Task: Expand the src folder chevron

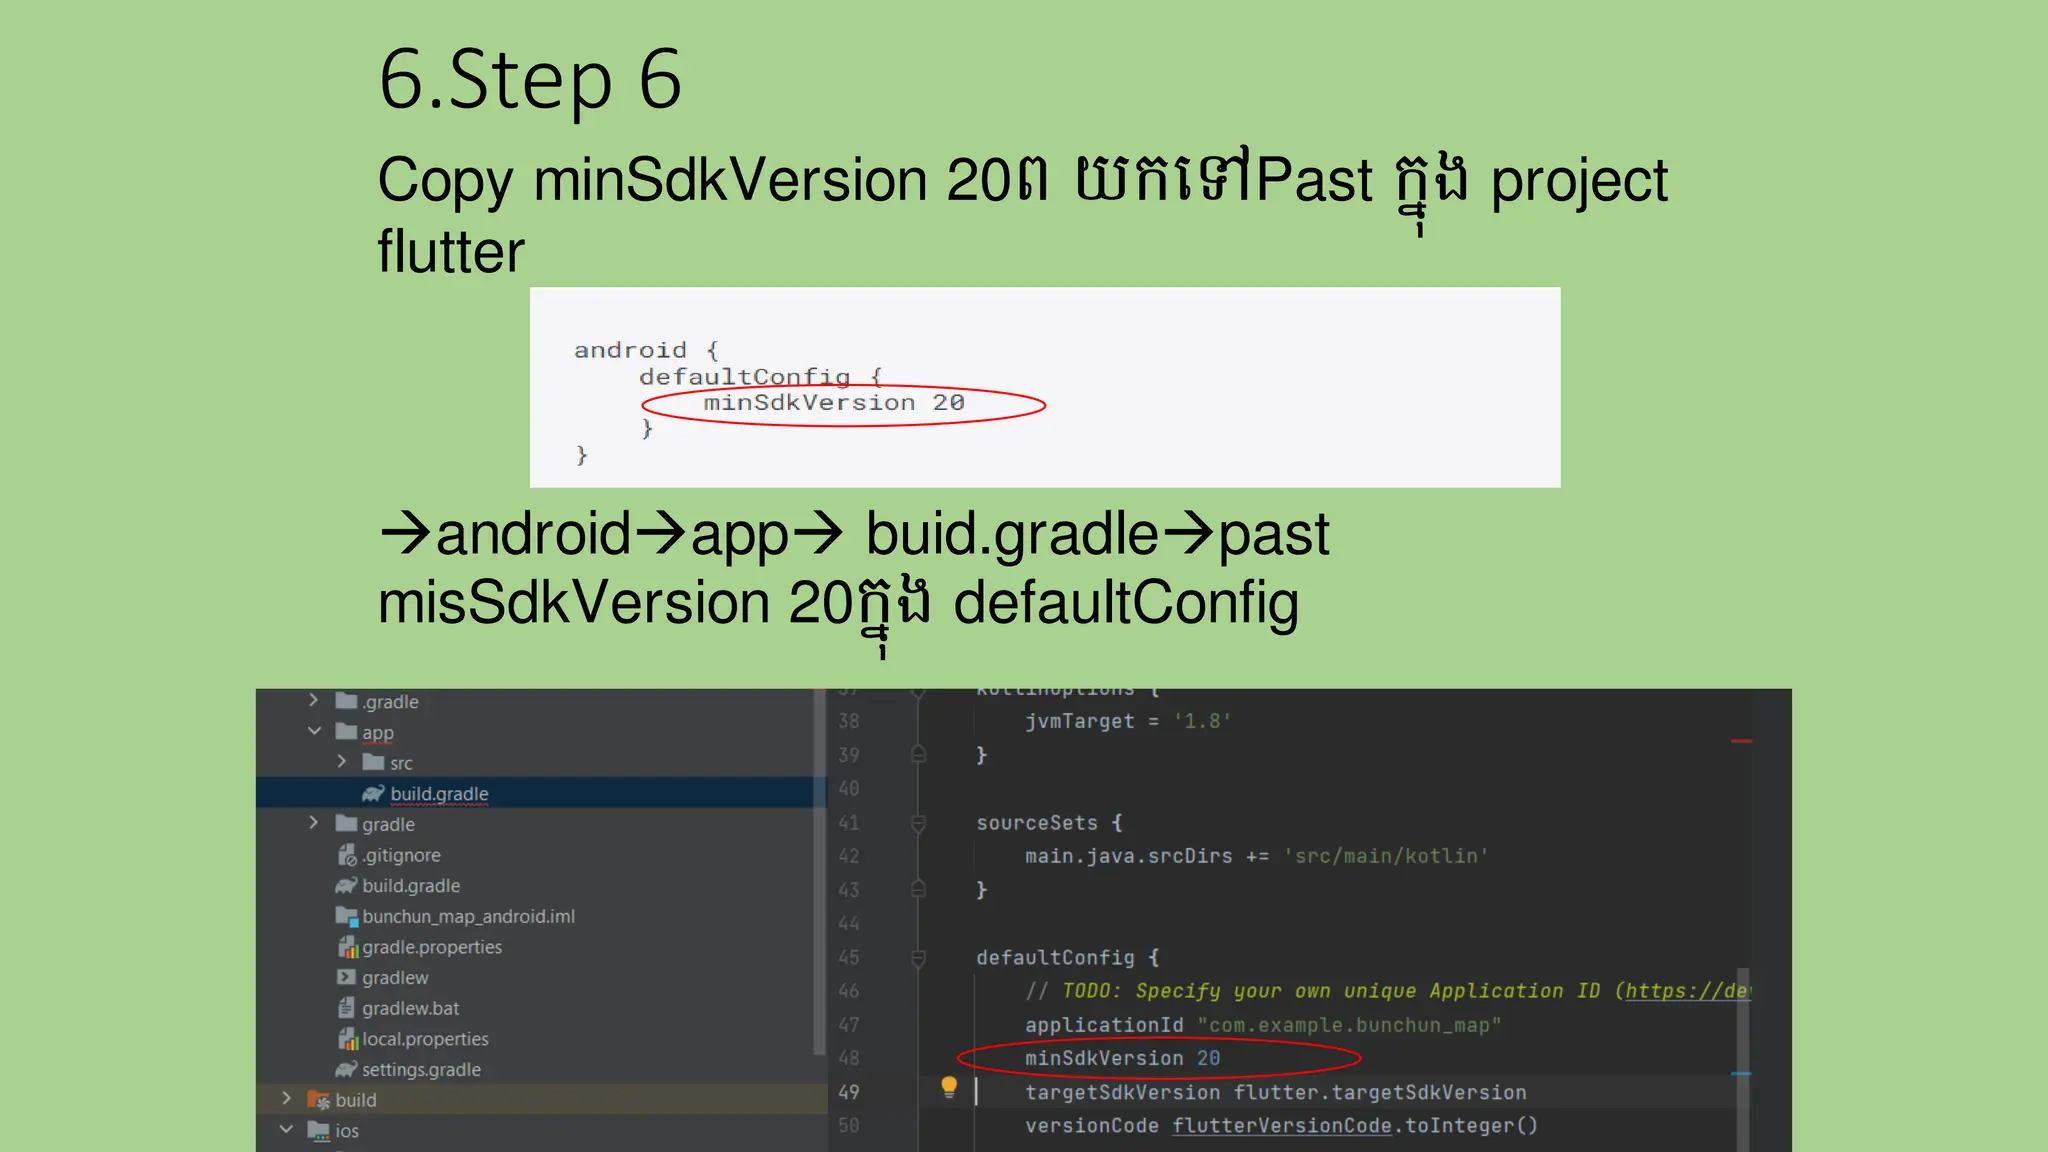Action: (342, 762)
